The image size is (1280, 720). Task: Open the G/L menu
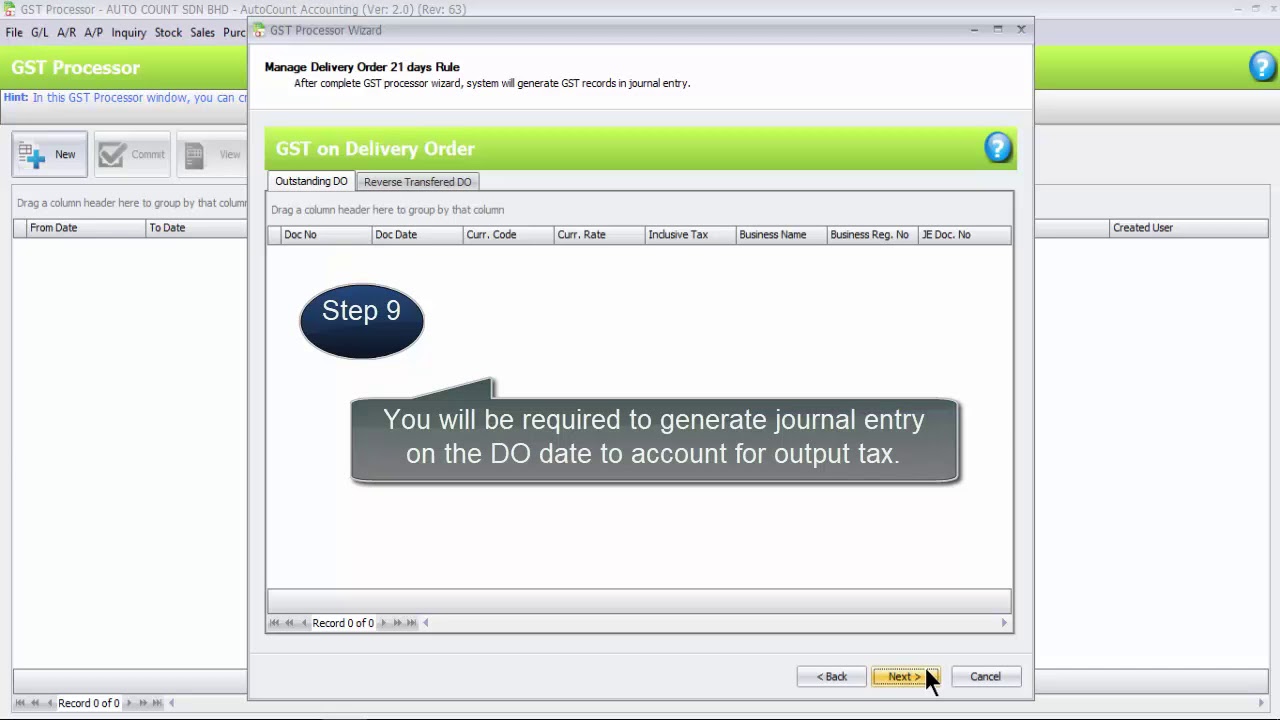point(40,32)
